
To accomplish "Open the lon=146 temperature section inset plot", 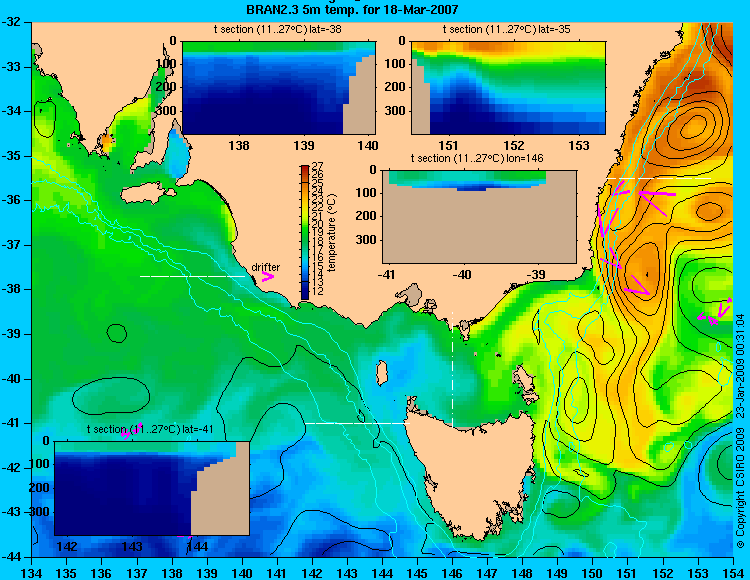I will 479,217.
